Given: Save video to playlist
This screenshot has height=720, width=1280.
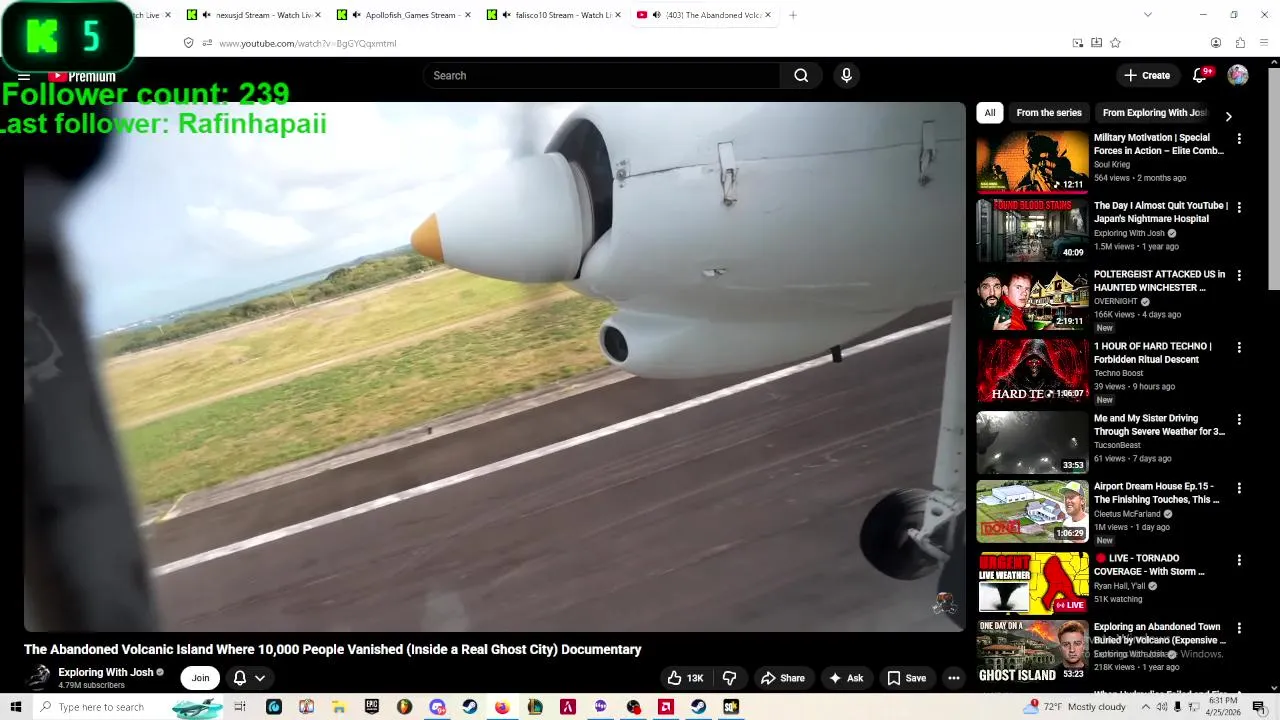Looking at the screenshot, I should tap(906, 678).
